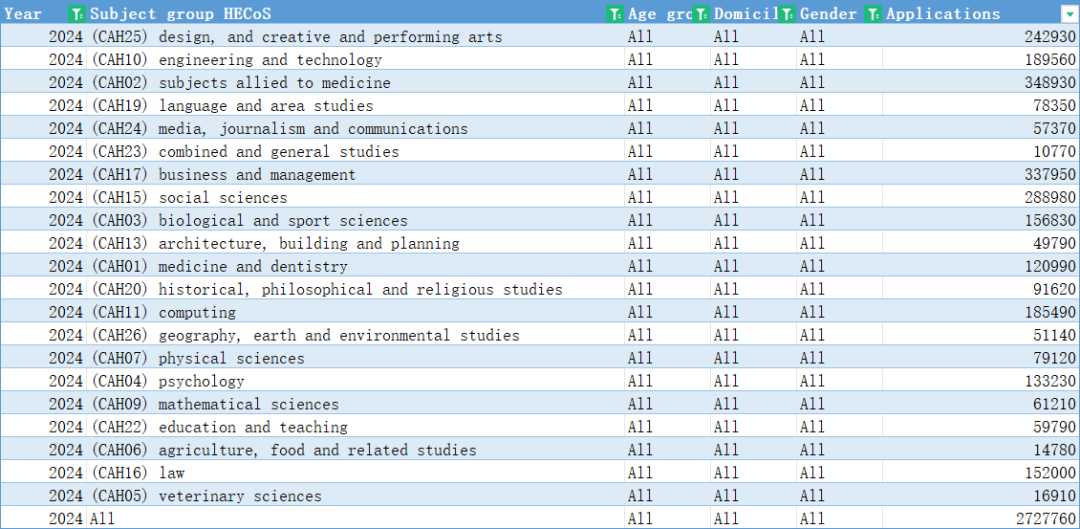Select the Applications header cell
The image size is (1080, 529).
[981, 13]
